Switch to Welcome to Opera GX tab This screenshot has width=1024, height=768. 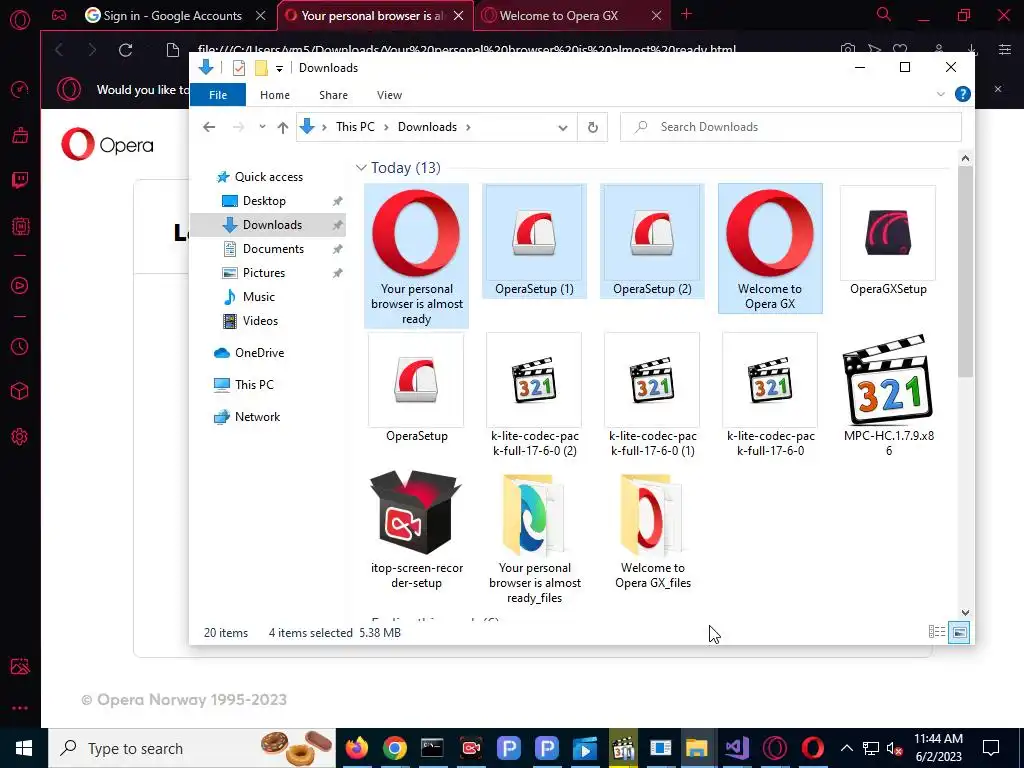pos(558,16)
